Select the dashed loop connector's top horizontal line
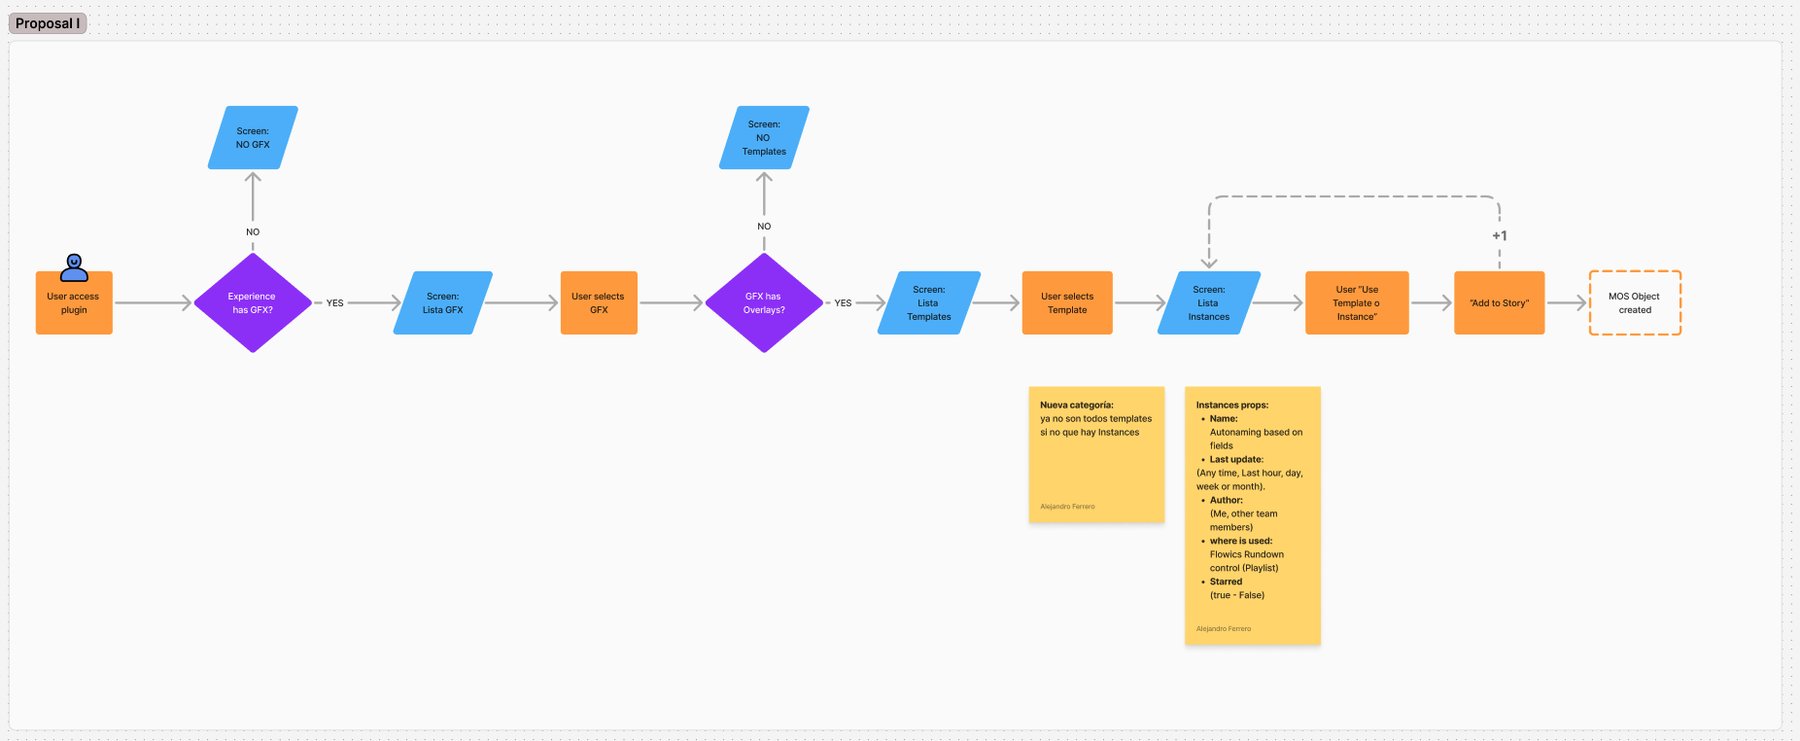1800x741 pixels. tap(1354, 197)
